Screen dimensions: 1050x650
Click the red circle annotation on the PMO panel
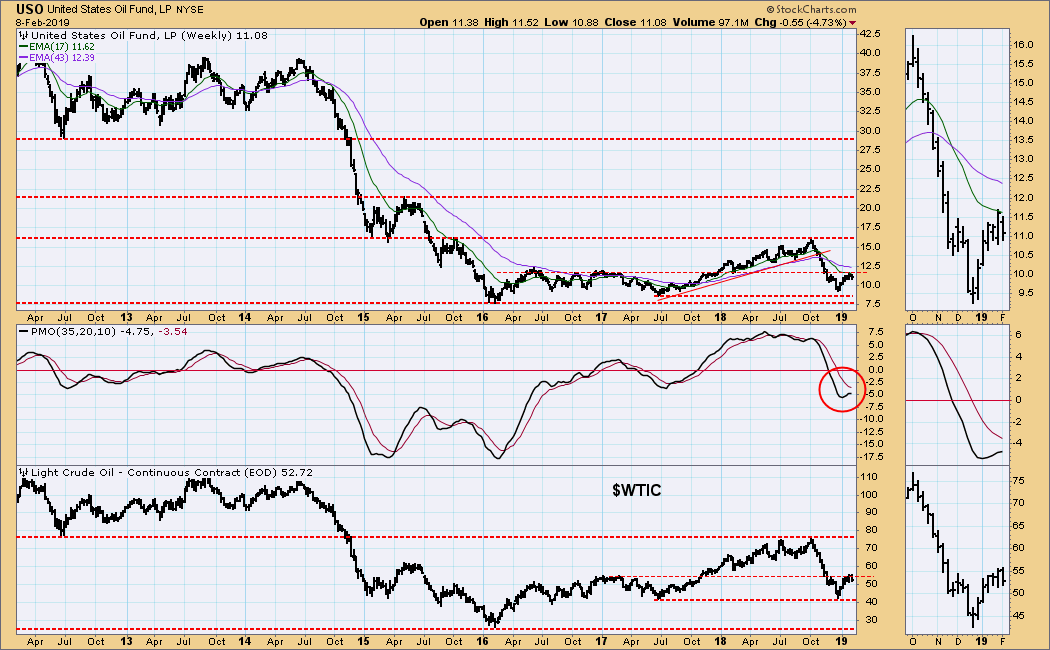click(x=842, y=389)
